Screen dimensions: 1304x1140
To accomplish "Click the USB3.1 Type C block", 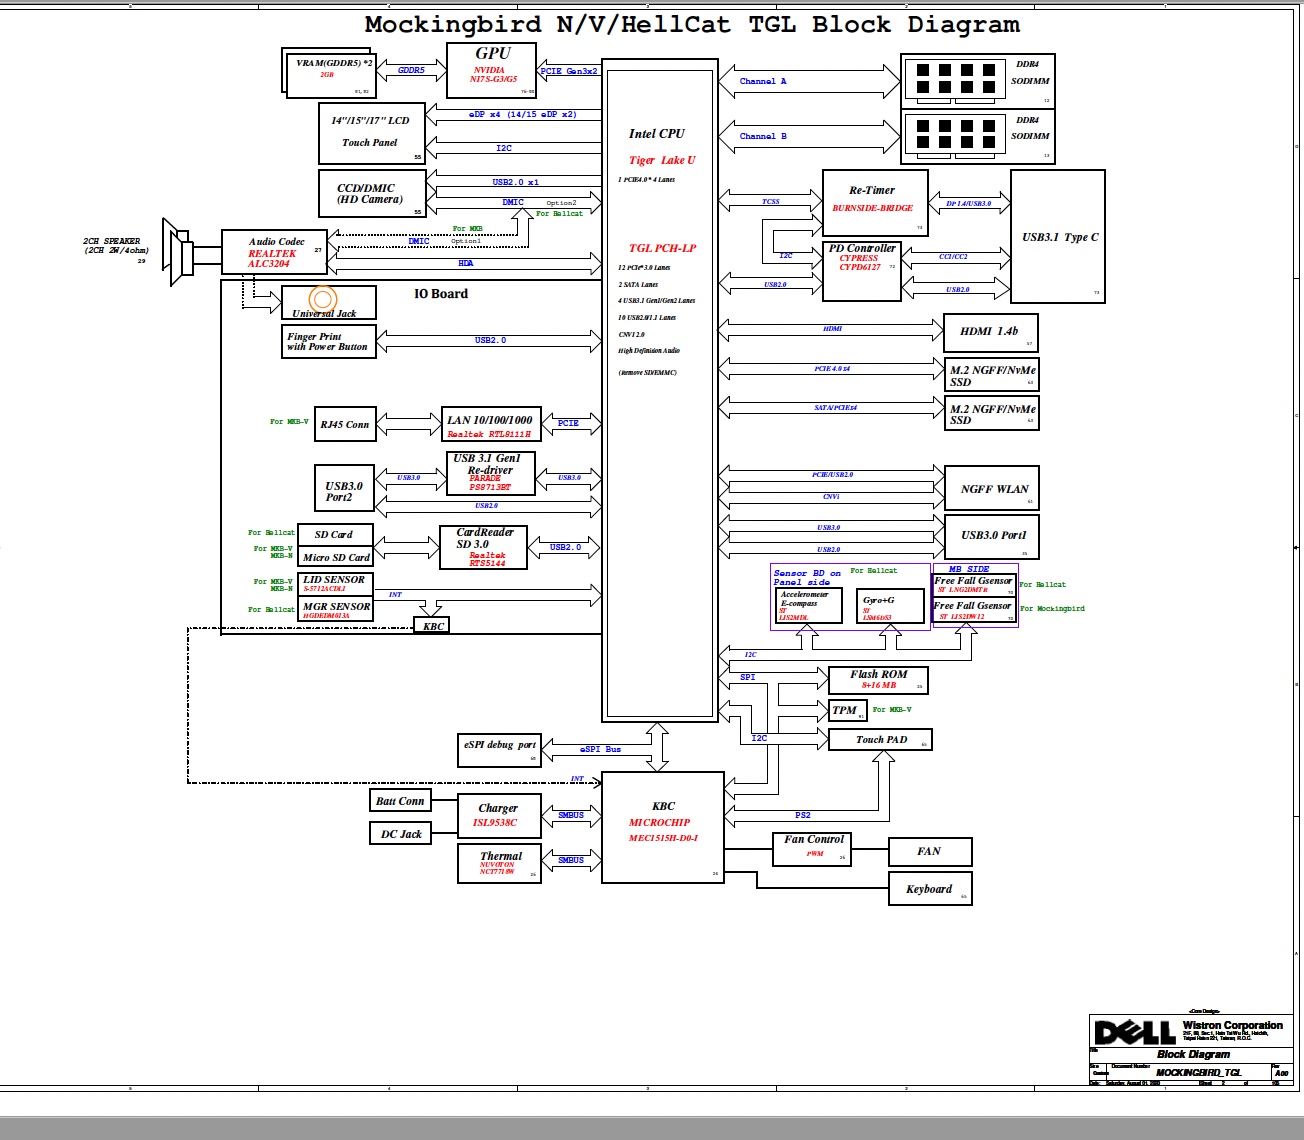I will click(1058, 236).
